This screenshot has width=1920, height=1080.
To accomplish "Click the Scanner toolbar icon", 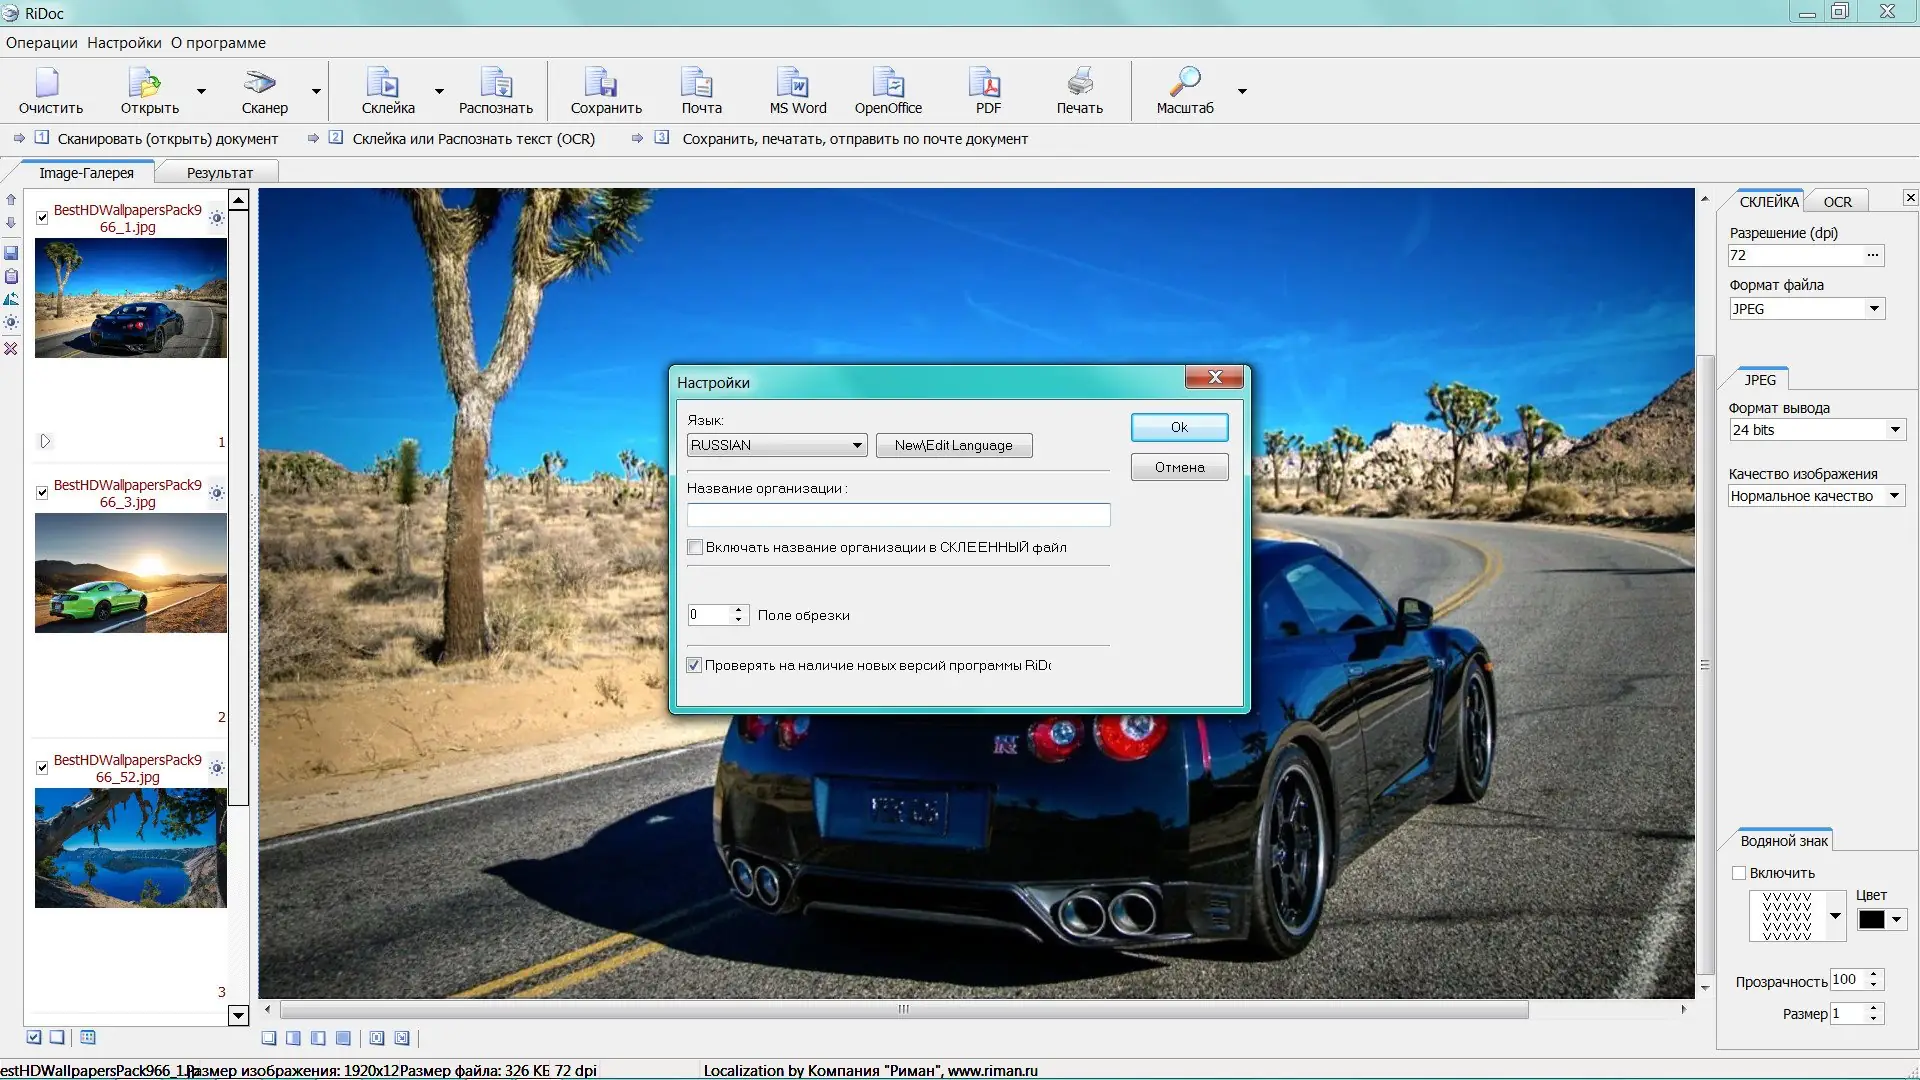I will (x=261, y=83).
